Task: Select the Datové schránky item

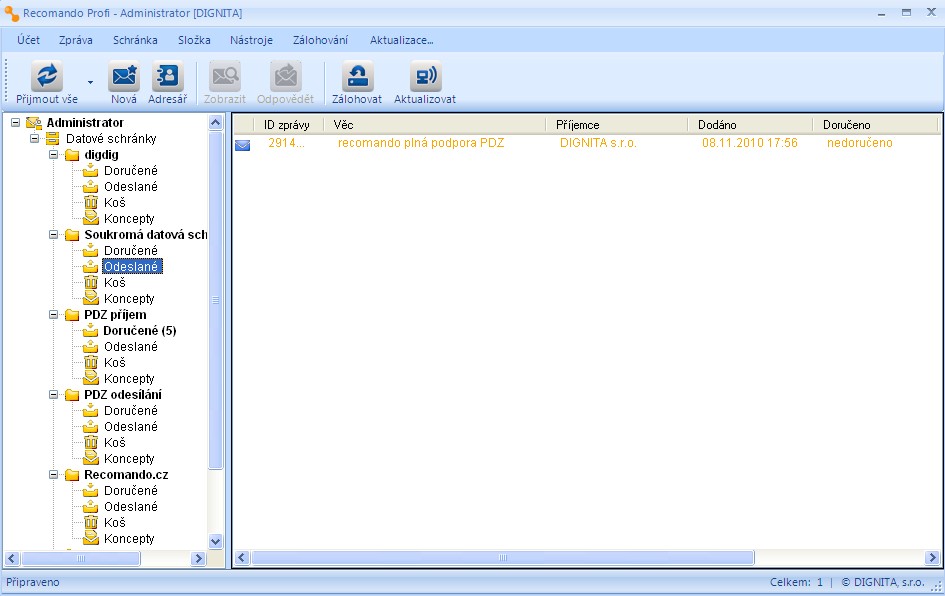Action: coord(111,139)
